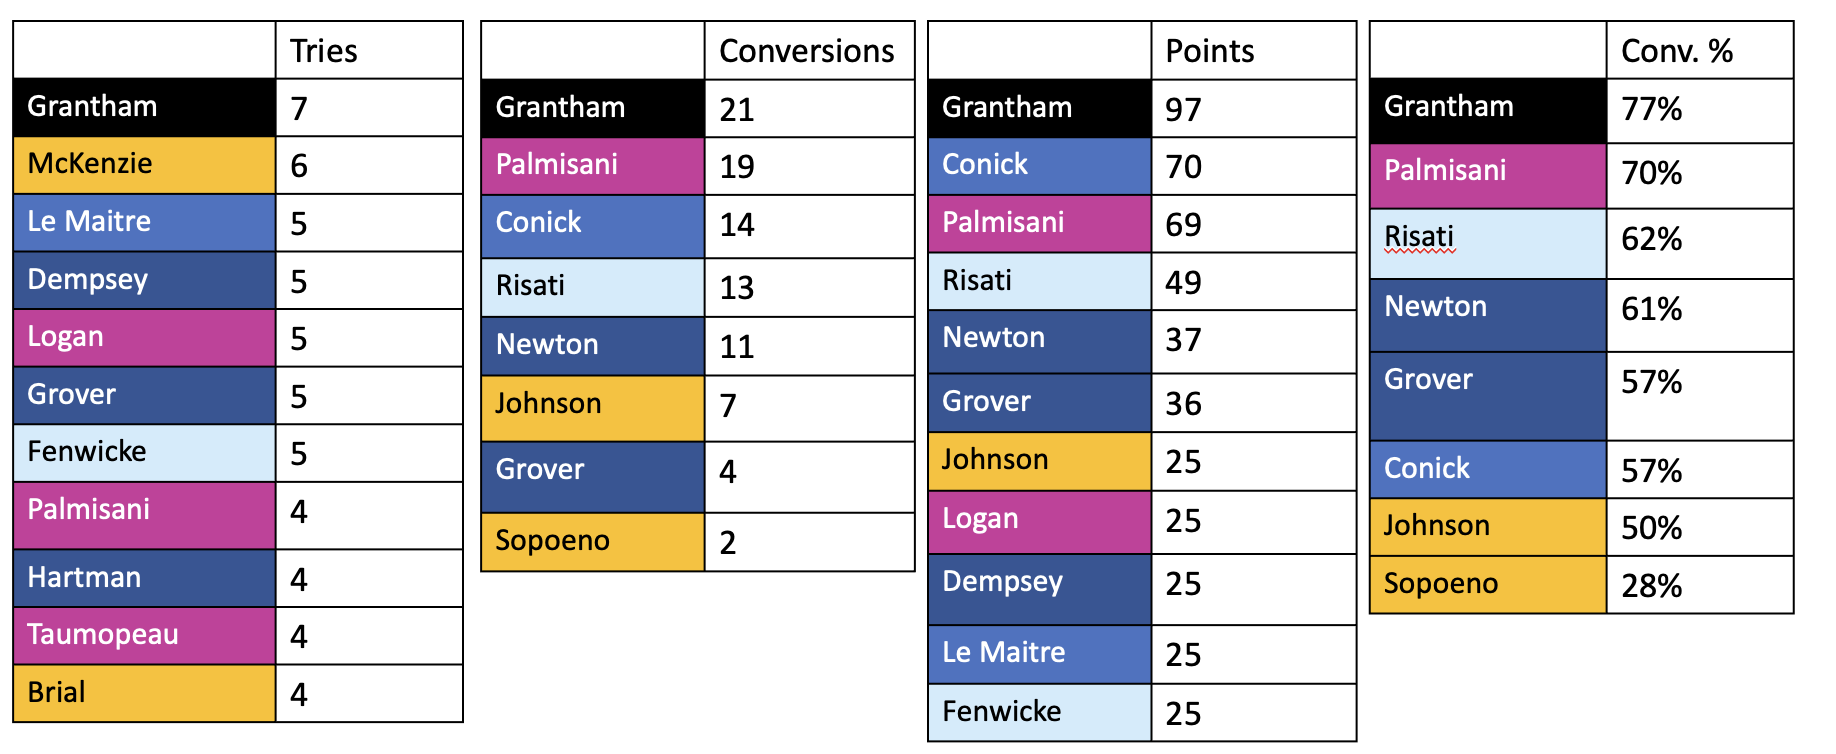Select Taumopeau name cell
This screenshot has width=1836, height=754.
tap(145, 635)
